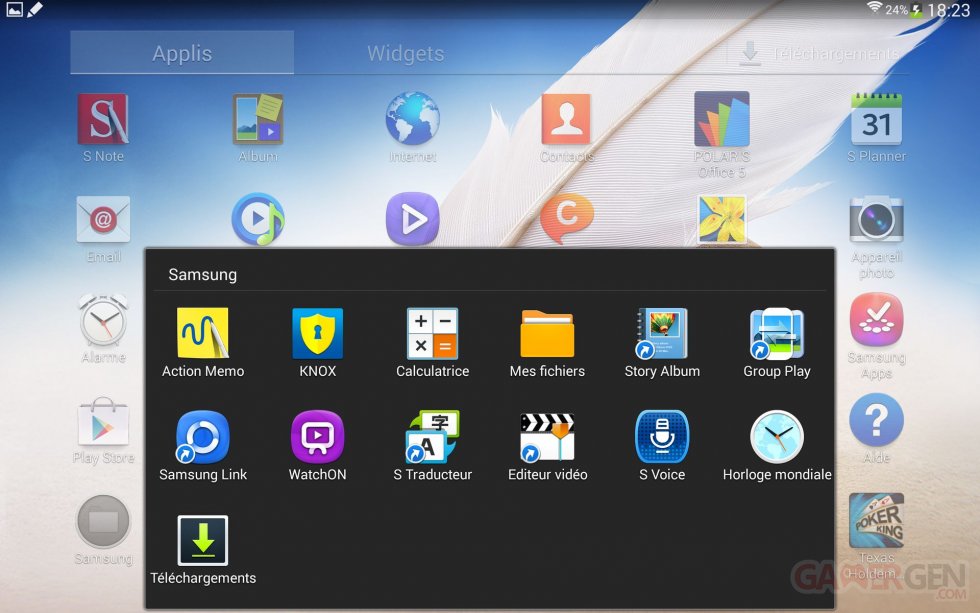980x613 pixels.
Task: Launch Story Album
Action: pos(661,335)
